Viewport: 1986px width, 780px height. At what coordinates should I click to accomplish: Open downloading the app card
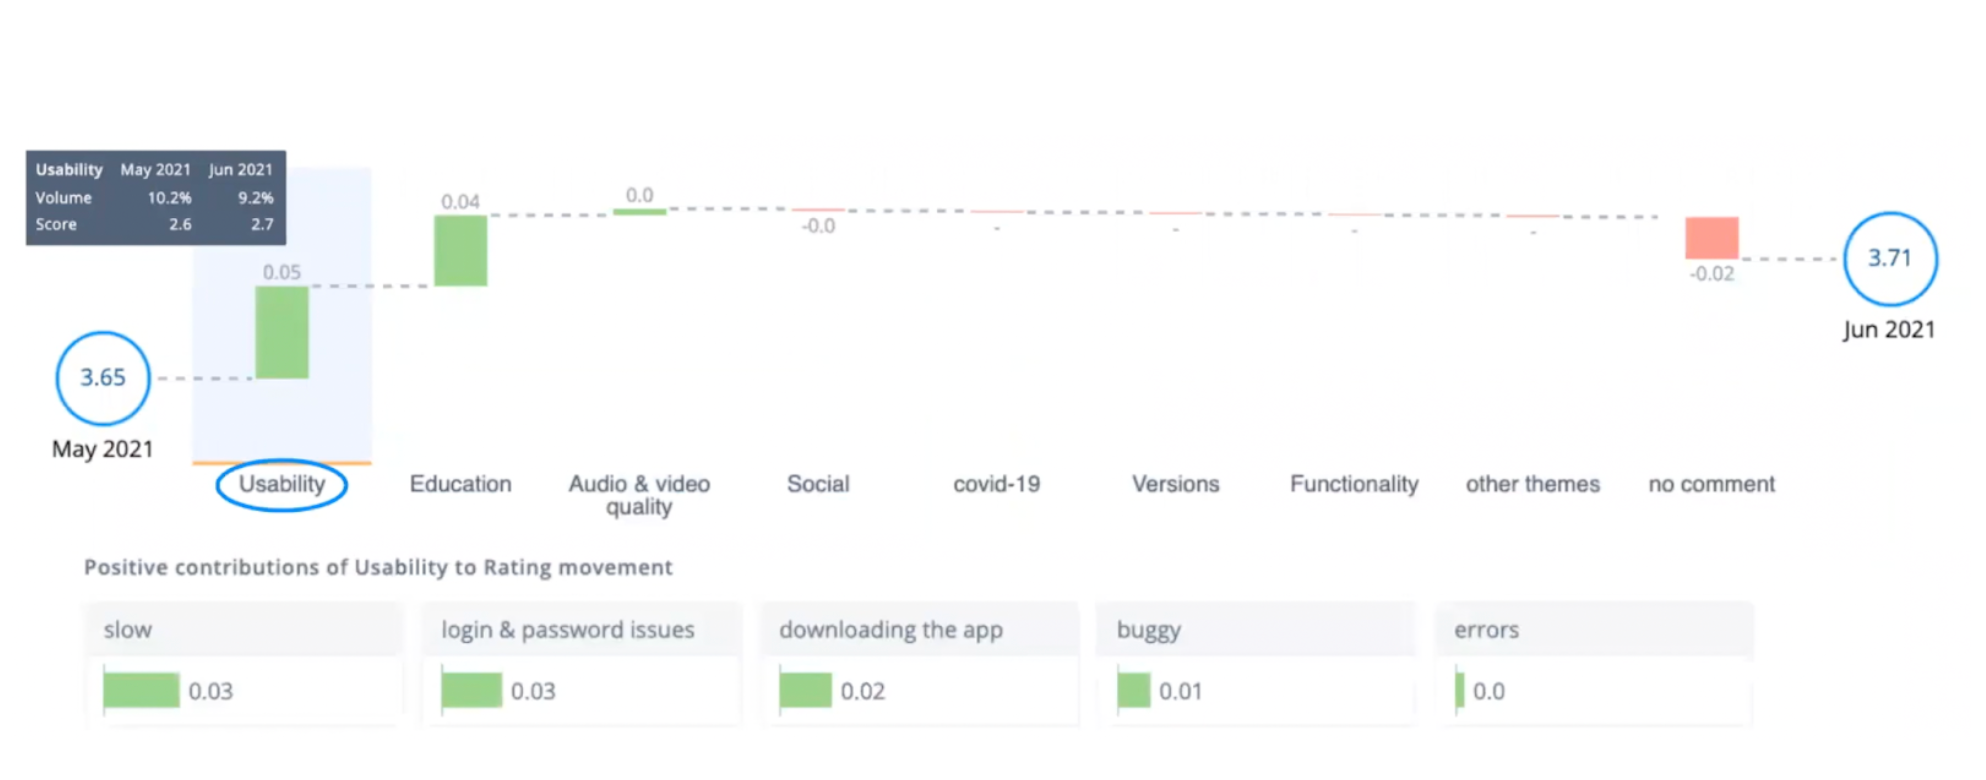point(919,663)
